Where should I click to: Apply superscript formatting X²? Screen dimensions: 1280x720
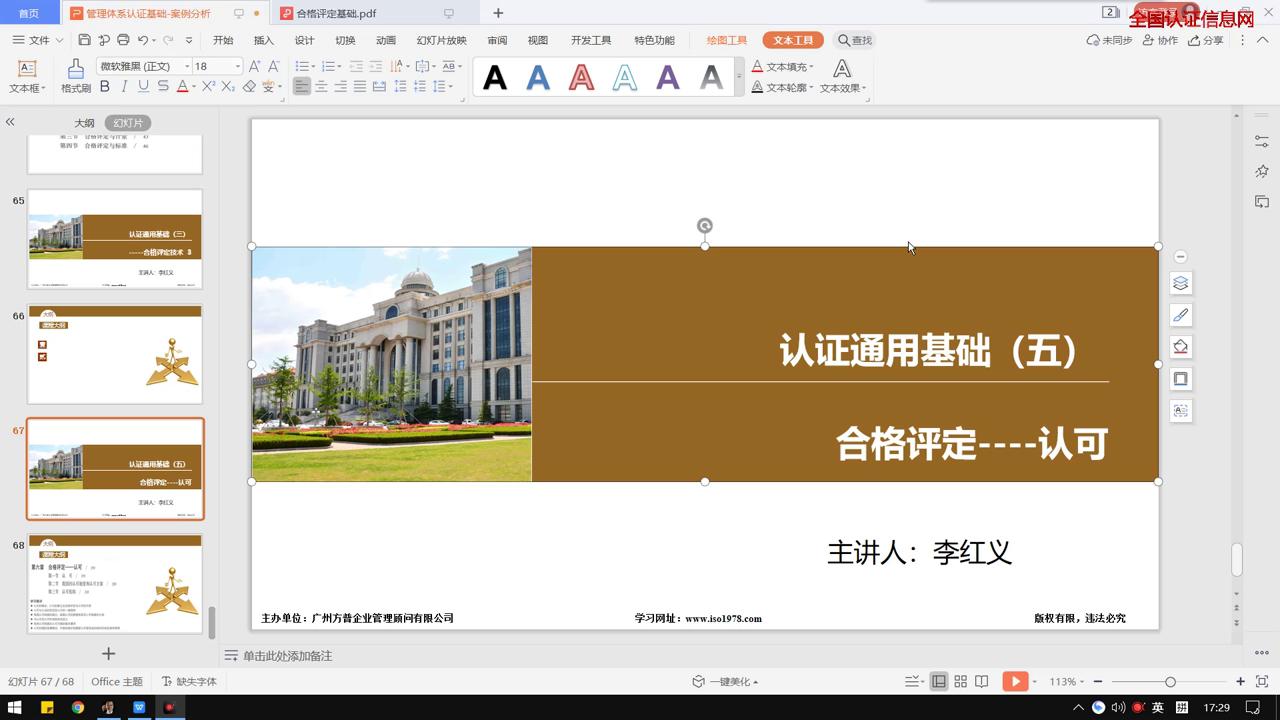tap(208, 87)
